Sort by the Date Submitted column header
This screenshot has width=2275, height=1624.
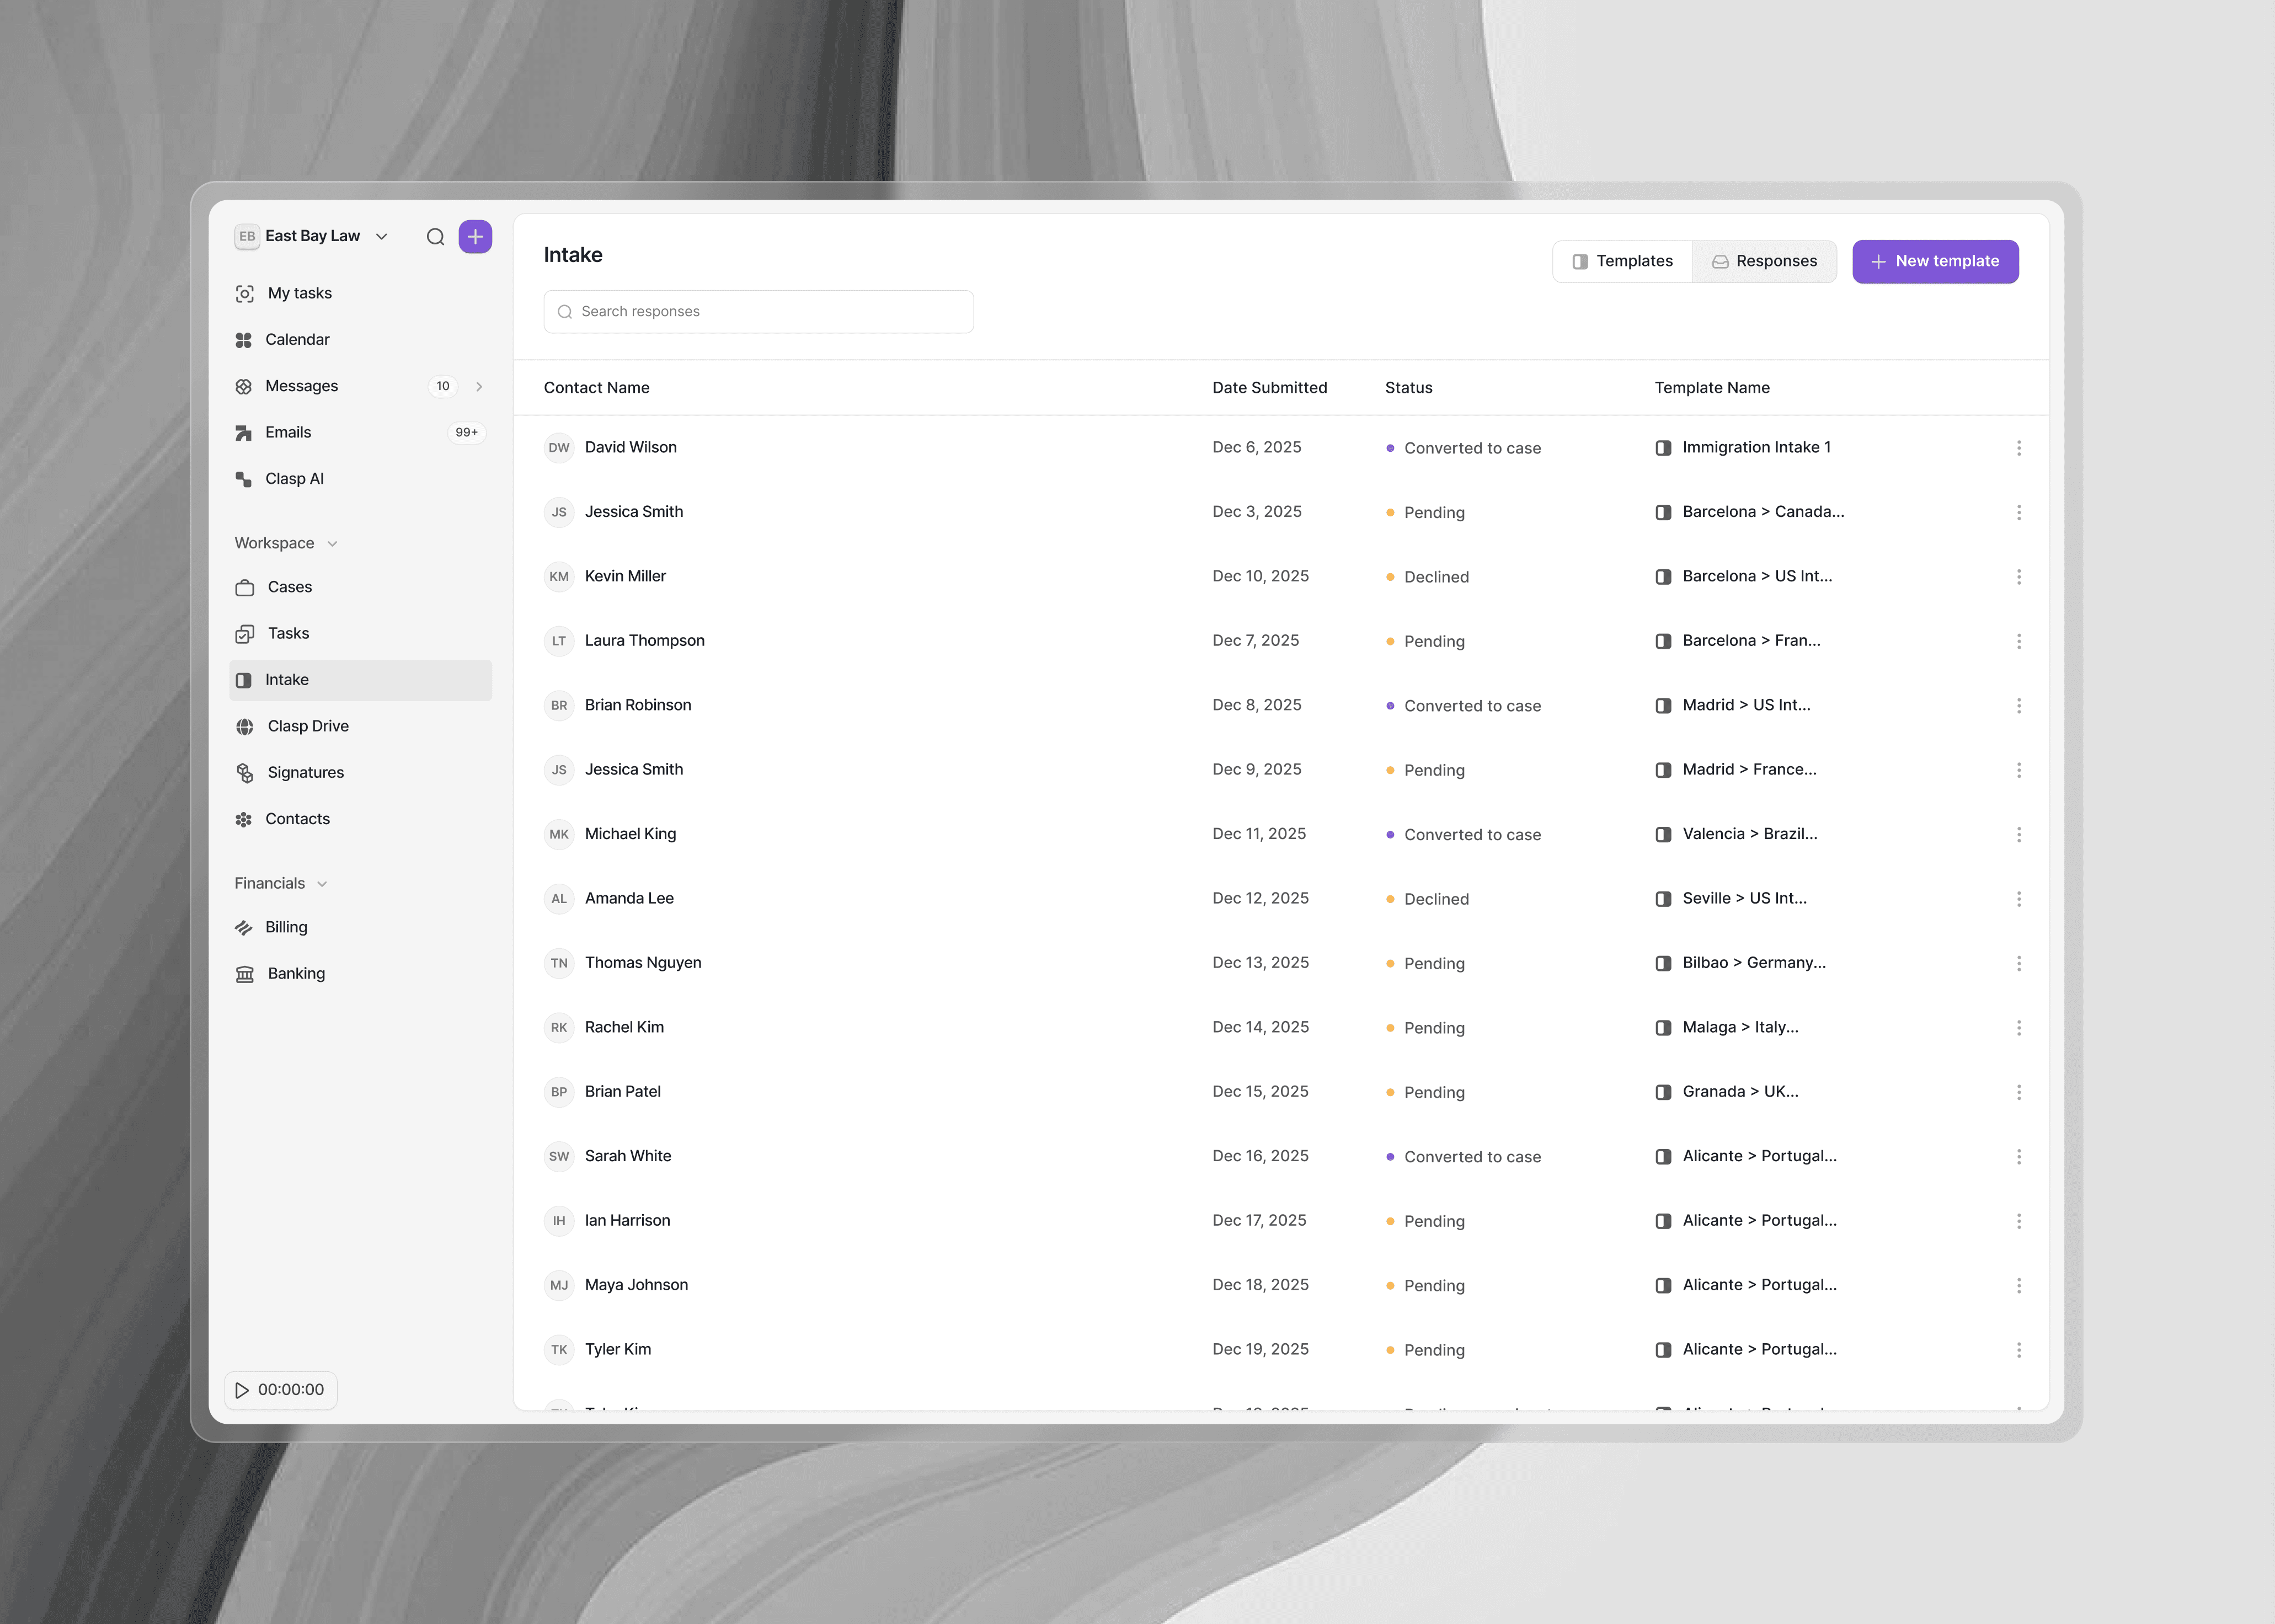[x=1269, y=388]
